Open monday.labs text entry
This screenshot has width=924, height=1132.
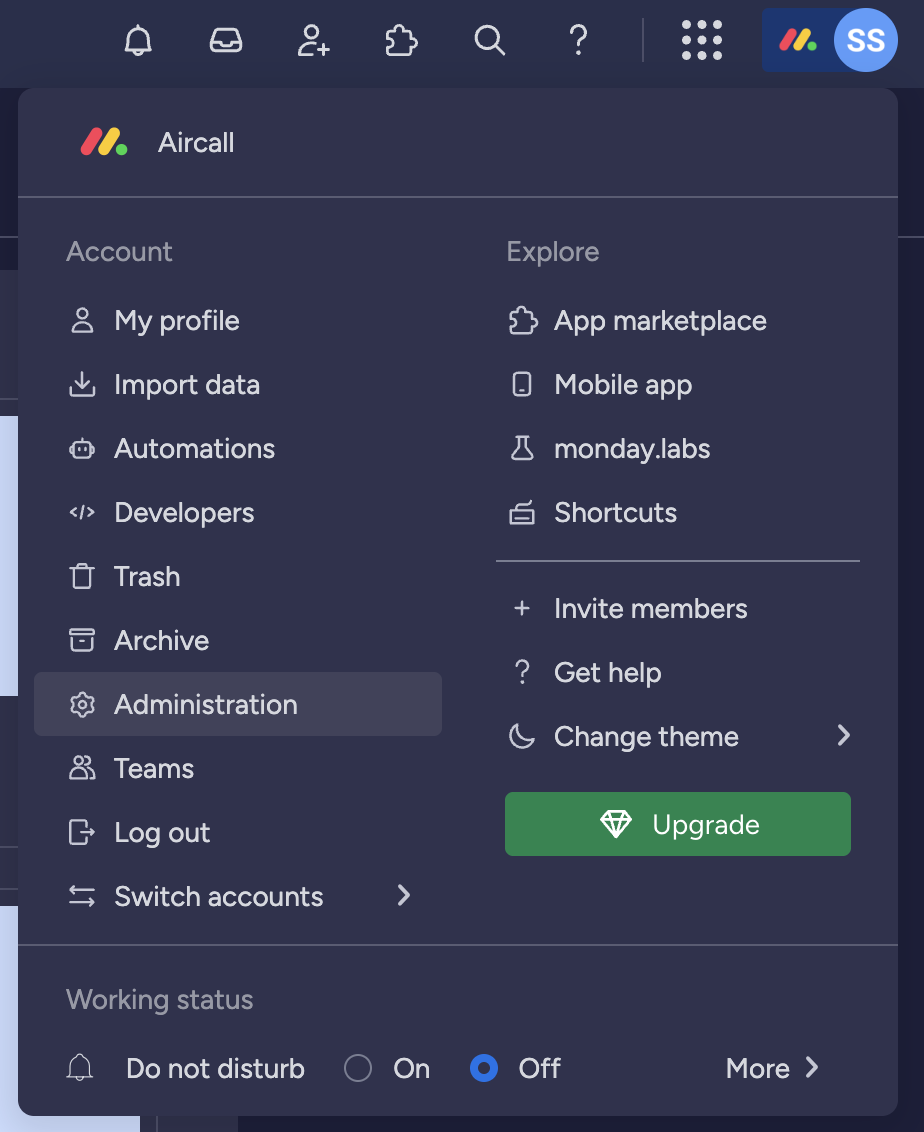pos(632,449)
